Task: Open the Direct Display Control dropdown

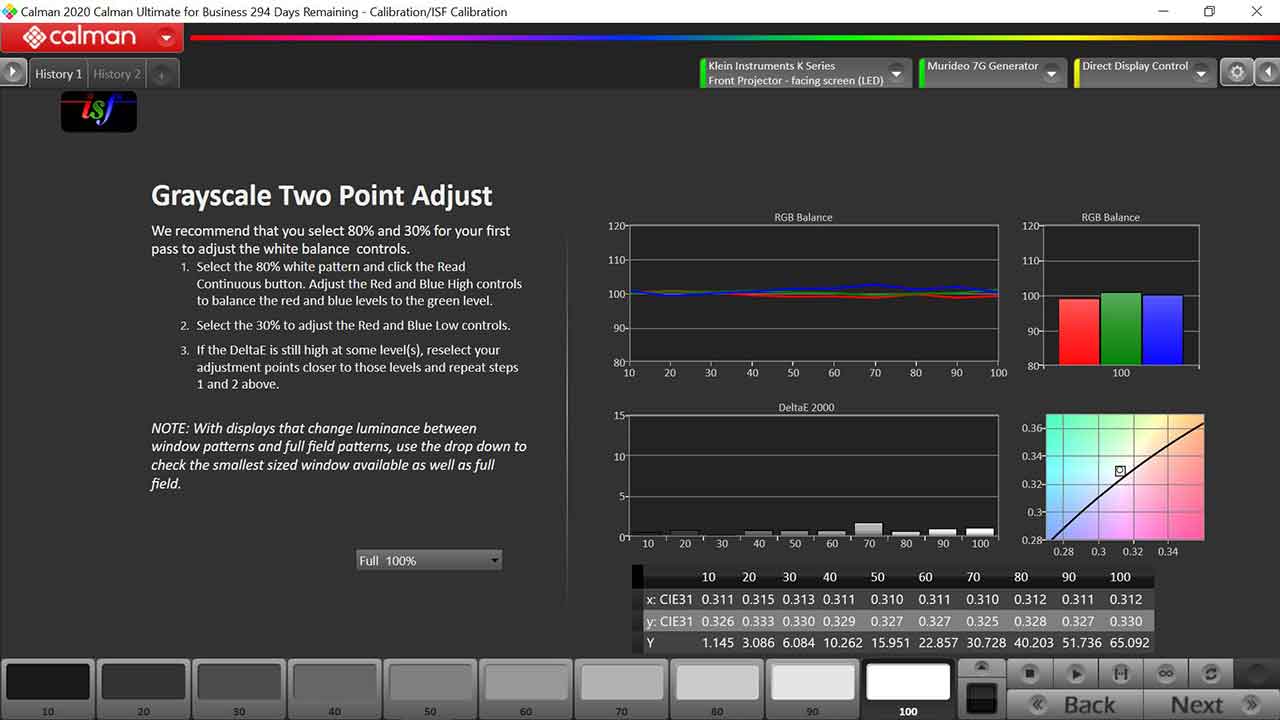Action: 1201,74
